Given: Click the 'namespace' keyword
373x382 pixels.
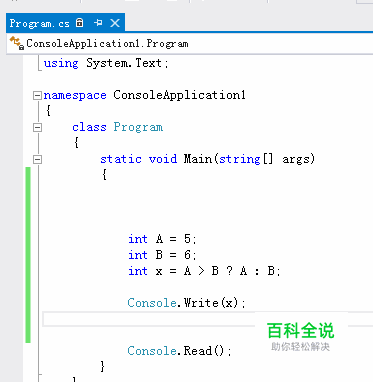Looking at the screenshot, I should click(75, 95).
